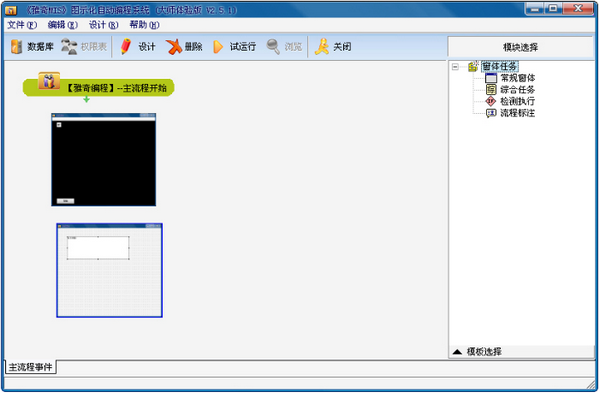Click the 权限表 permissions icon

(69, 46)
